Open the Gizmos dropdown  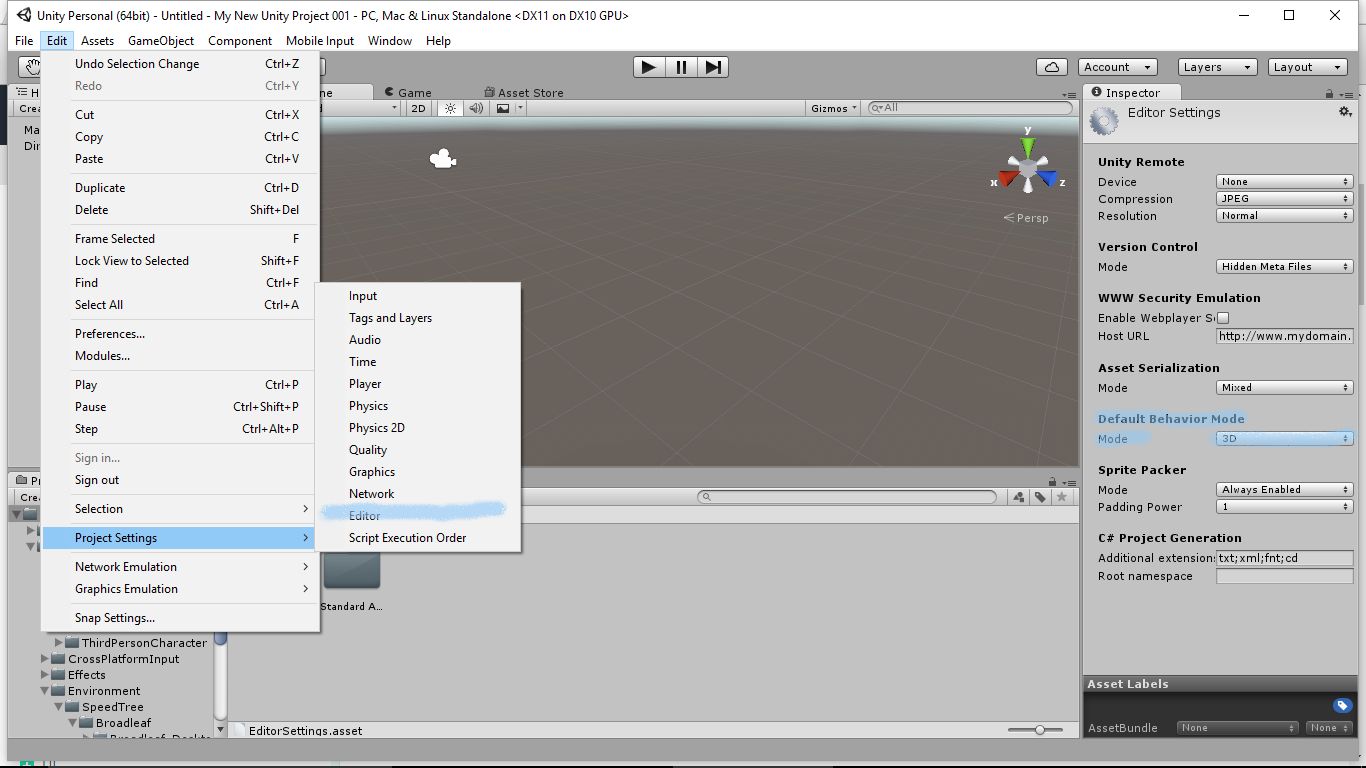832,108
